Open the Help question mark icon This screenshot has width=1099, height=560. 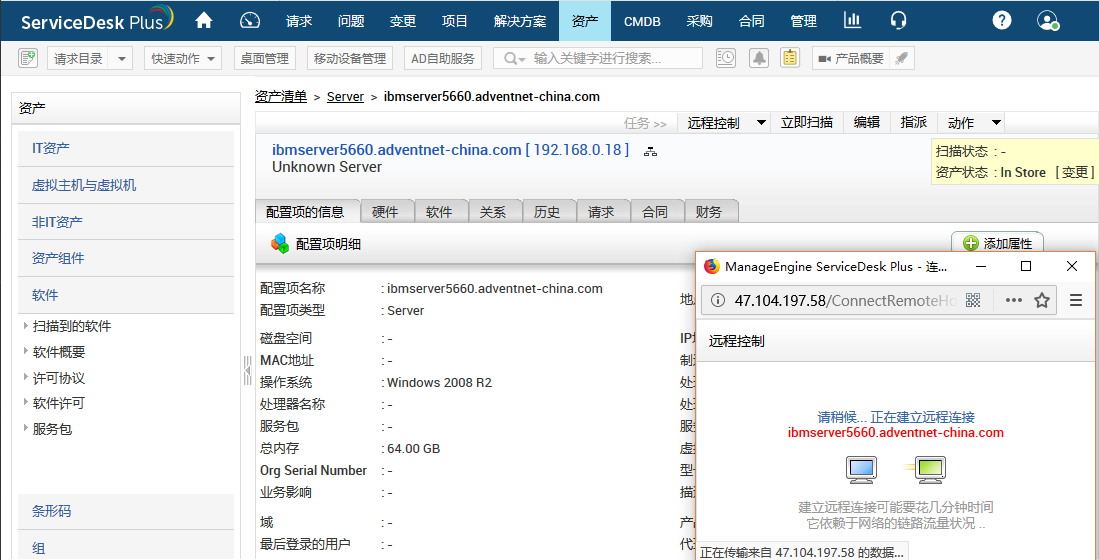(1002, 21)
